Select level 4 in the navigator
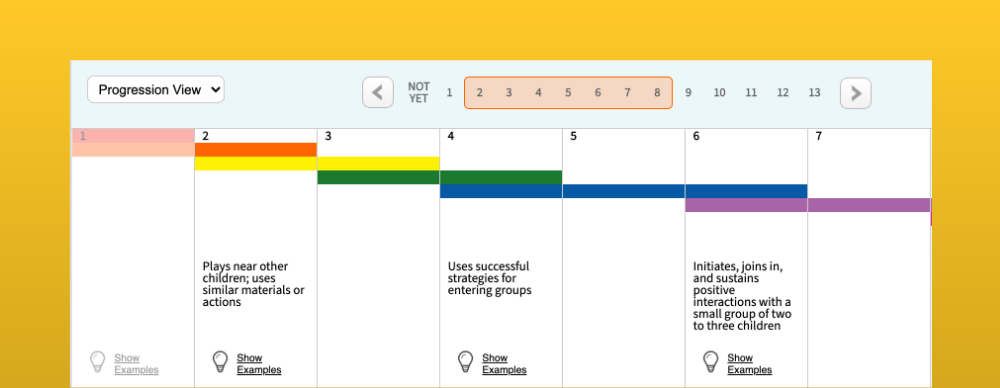This screenshot has width=1000, height=388. 538,93
